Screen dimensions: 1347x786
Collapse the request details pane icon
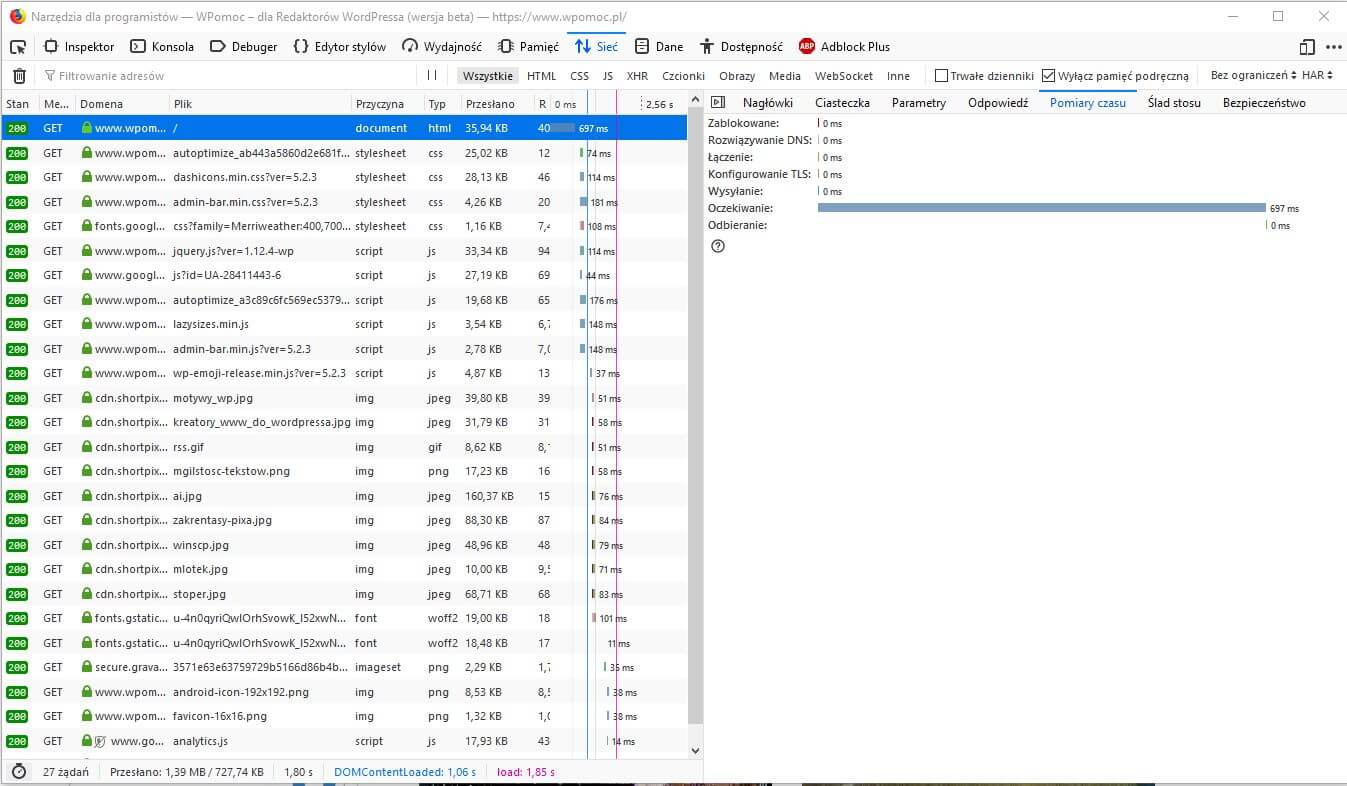pyautogui.click(x=717, y=103)
